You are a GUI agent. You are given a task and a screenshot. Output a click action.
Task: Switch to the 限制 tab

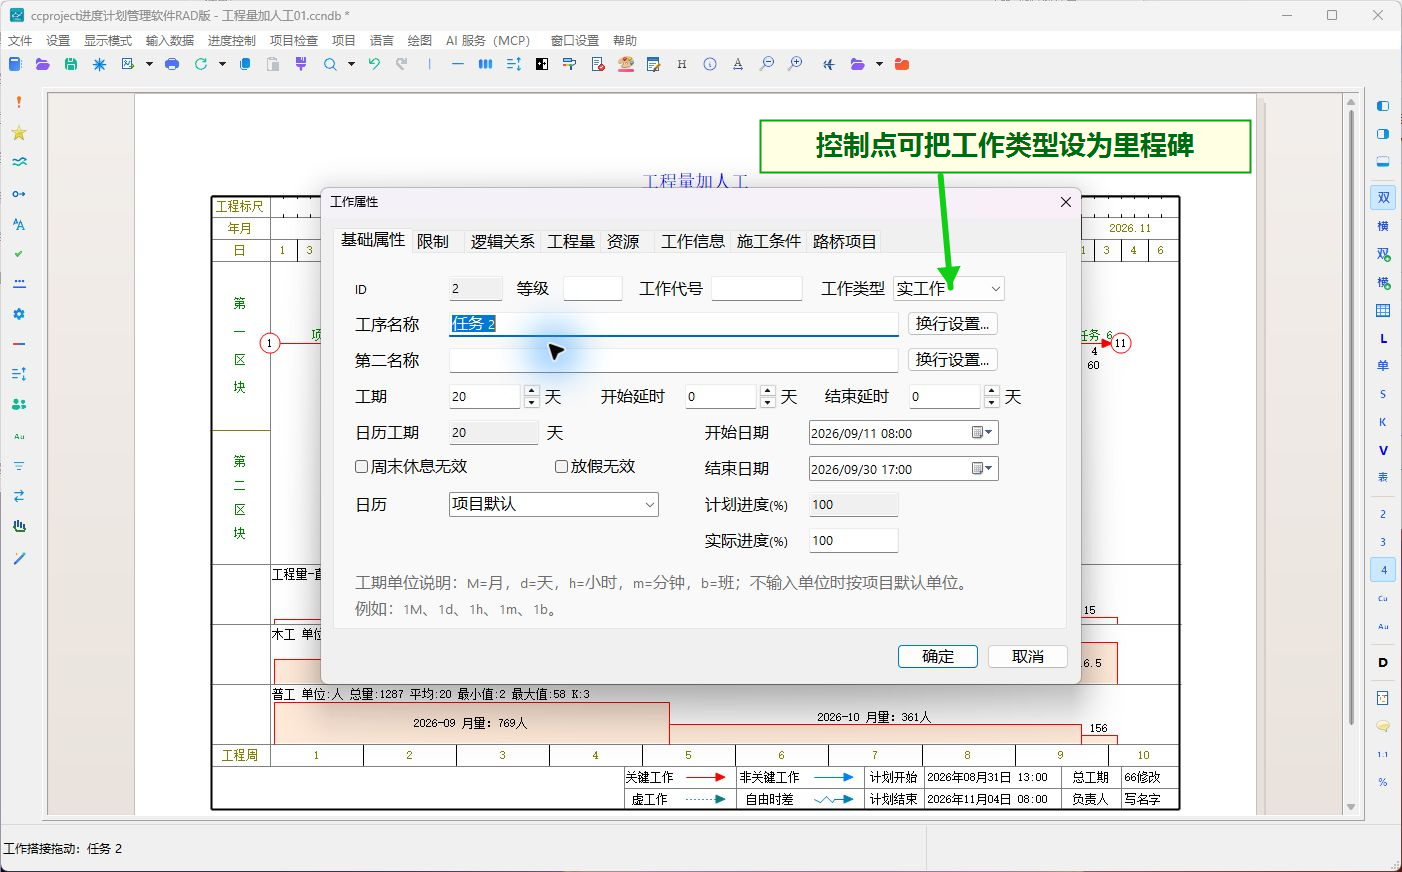pyautogui.click(x=433, y=242)
